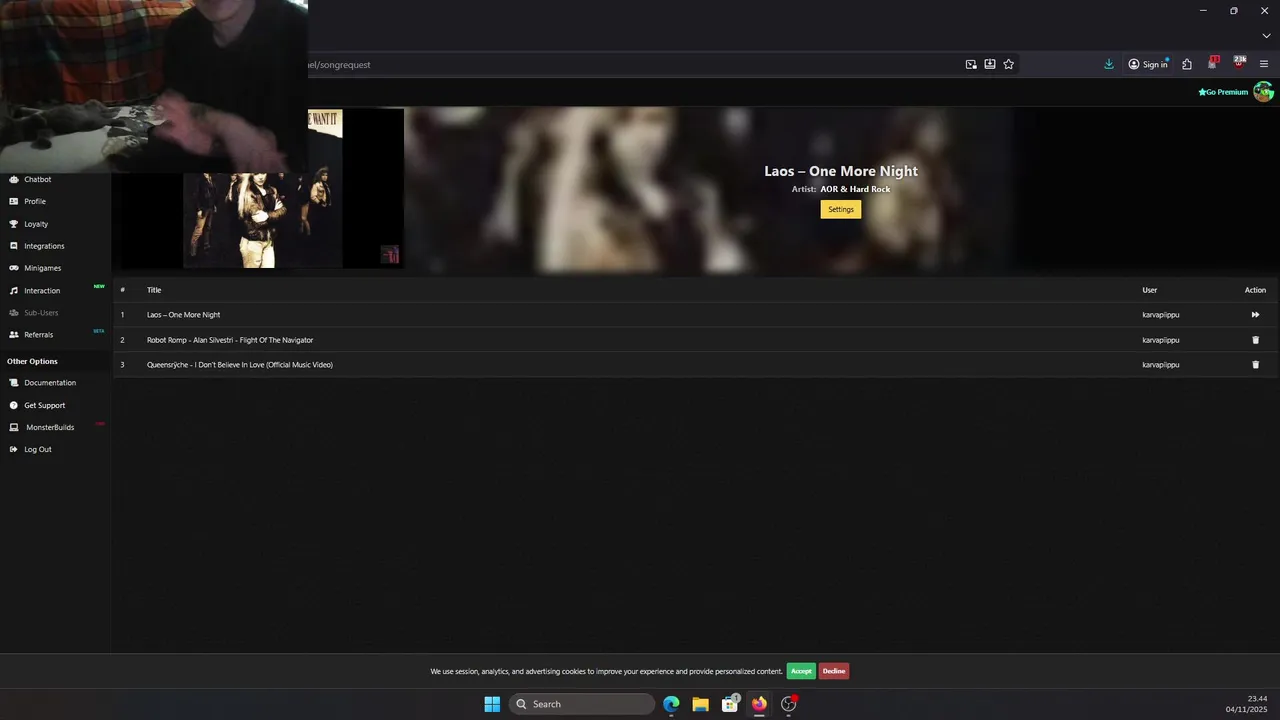Log out using the sidebar
This screenshot has height=720, width=1280.
click(x=38, y=450)
